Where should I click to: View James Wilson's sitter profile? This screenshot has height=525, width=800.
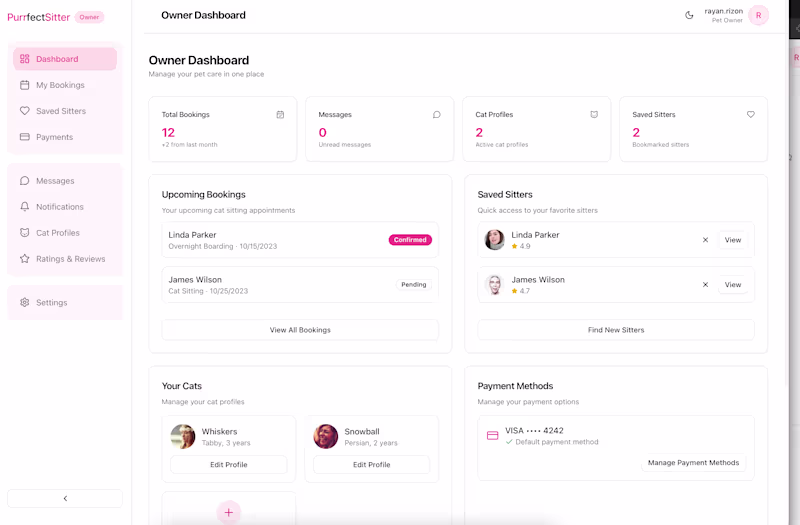(x=733, y=285)
